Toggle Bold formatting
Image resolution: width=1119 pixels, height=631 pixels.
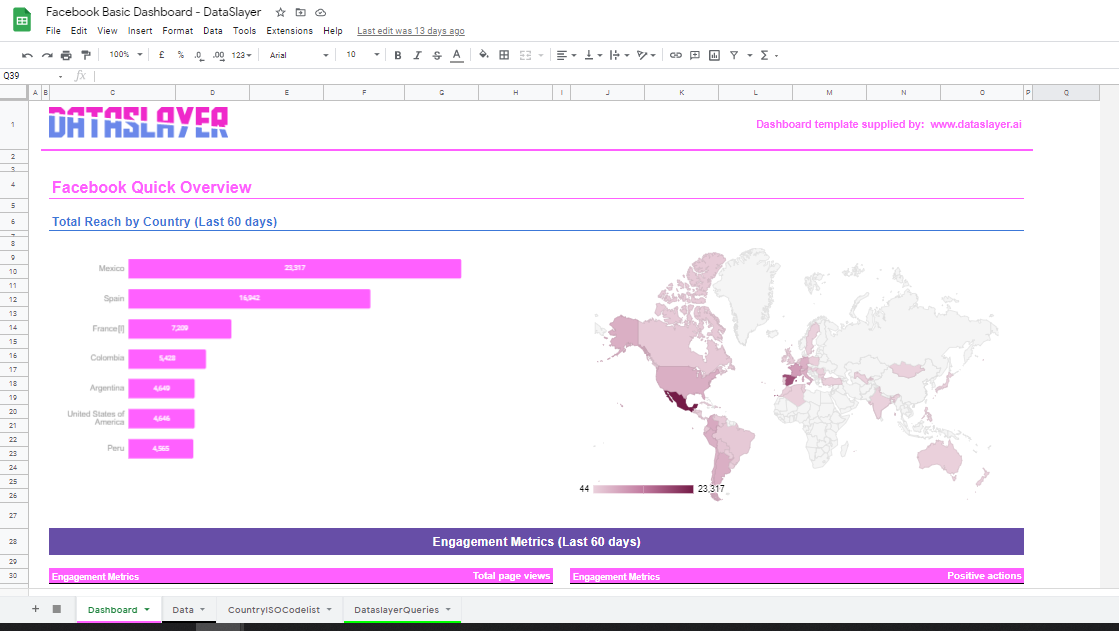pos(398,55)
